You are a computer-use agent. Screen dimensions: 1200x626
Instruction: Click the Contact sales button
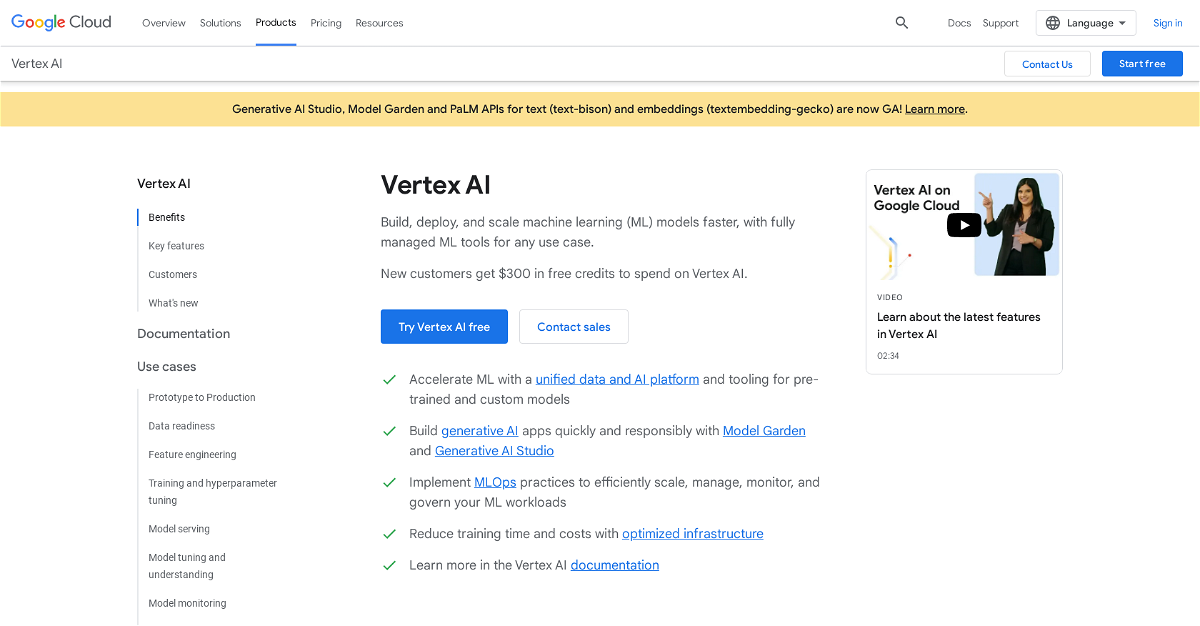(573, 327)
